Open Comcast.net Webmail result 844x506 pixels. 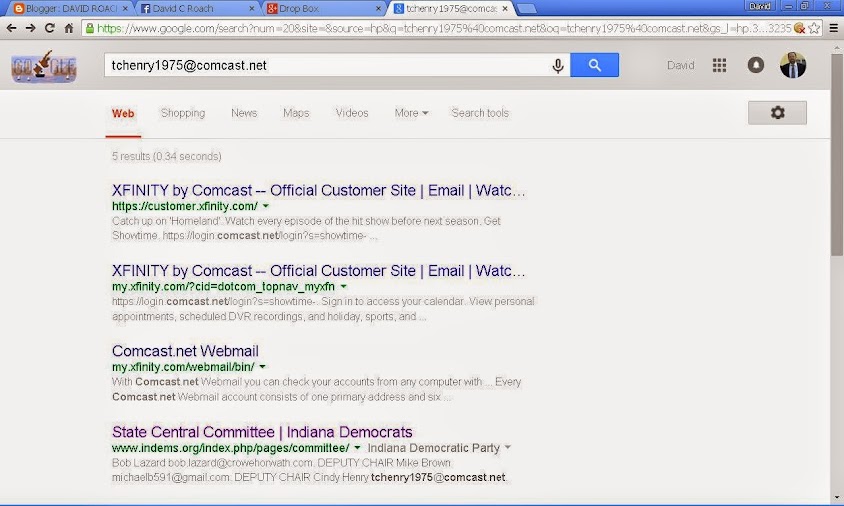tap(185, 351)
